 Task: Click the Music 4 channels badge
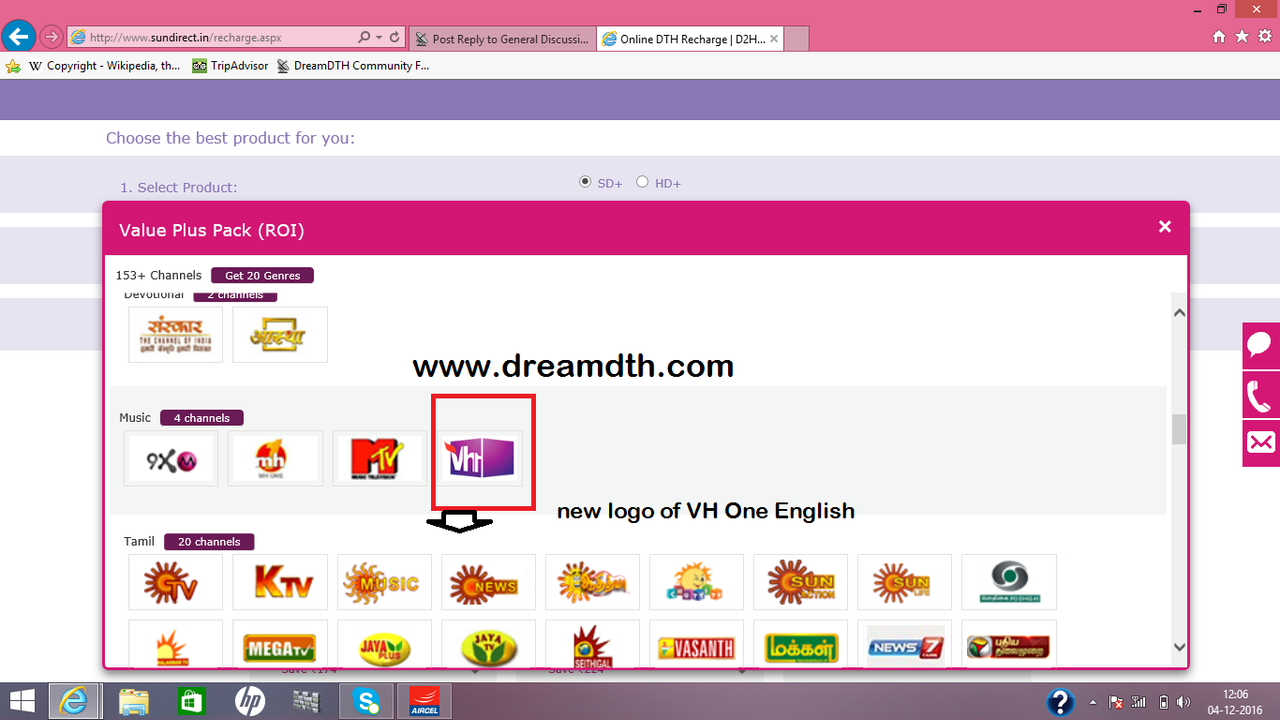[x=201, y=418]
